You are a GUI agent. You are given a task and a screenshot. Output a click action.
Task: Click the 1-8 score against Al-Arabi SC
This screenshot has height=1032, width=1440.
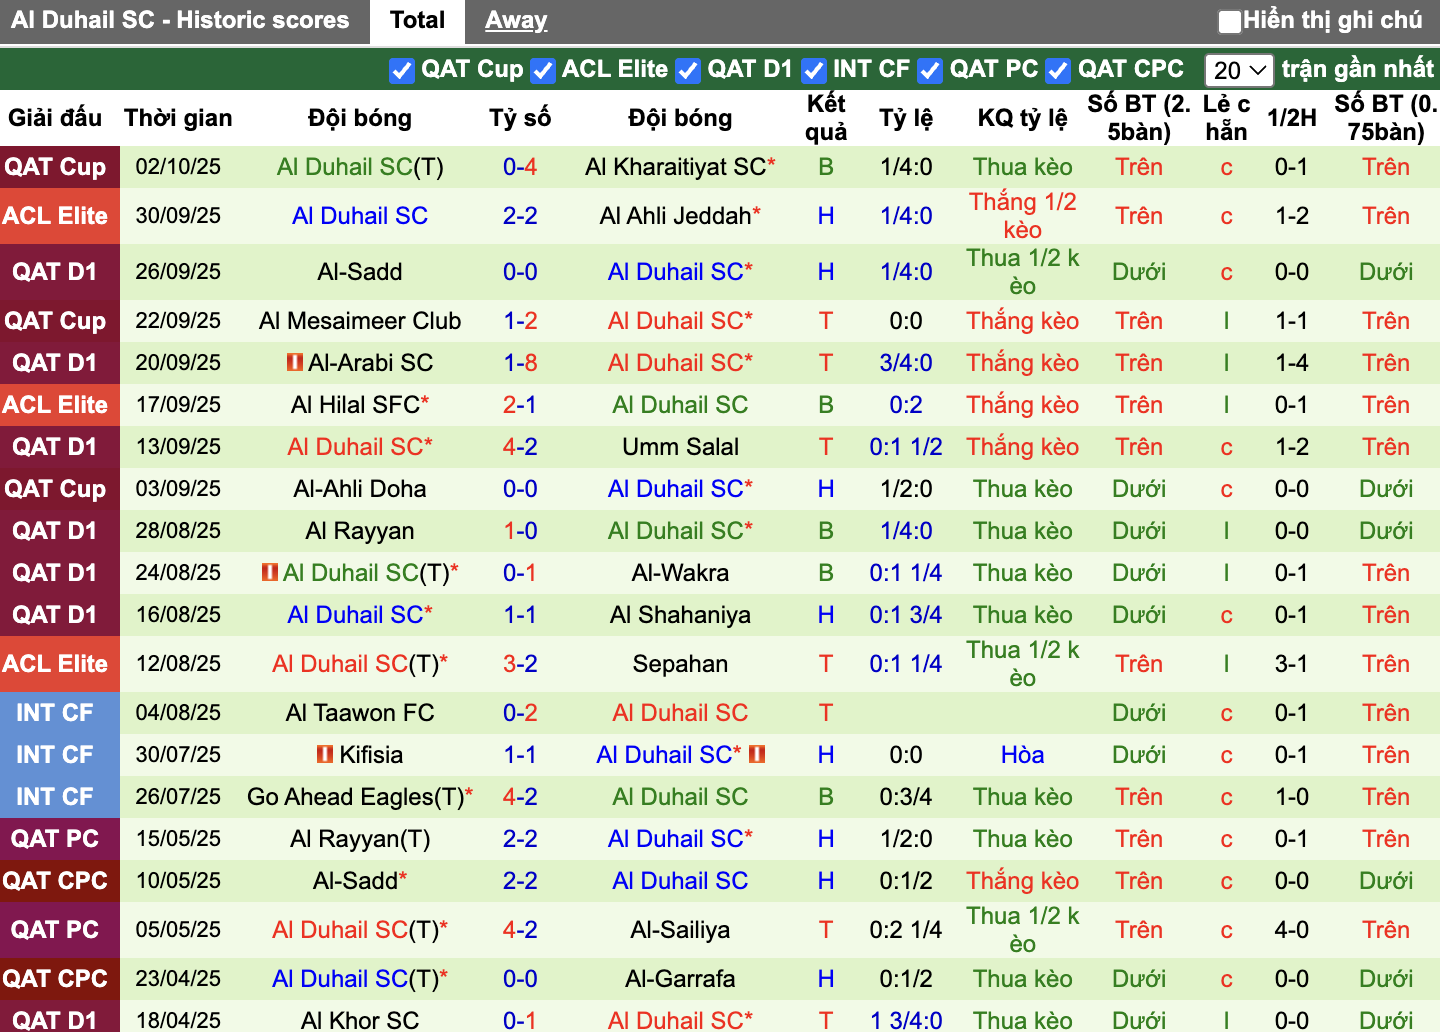point(520,363)
